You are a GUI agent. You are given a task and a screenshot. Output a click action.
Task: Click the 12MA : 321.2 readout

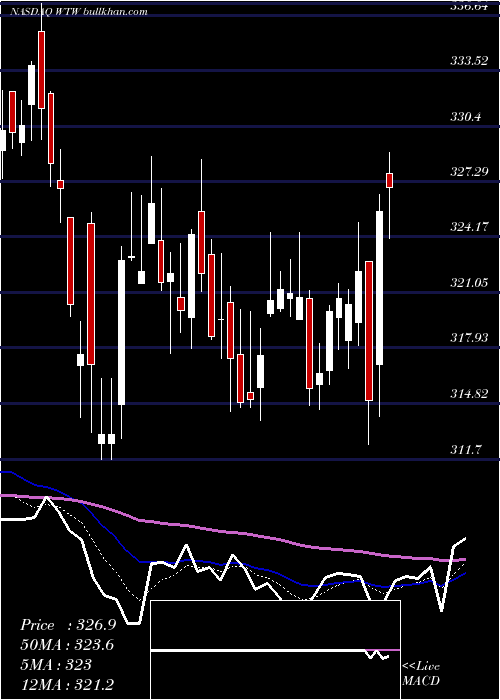67,684
